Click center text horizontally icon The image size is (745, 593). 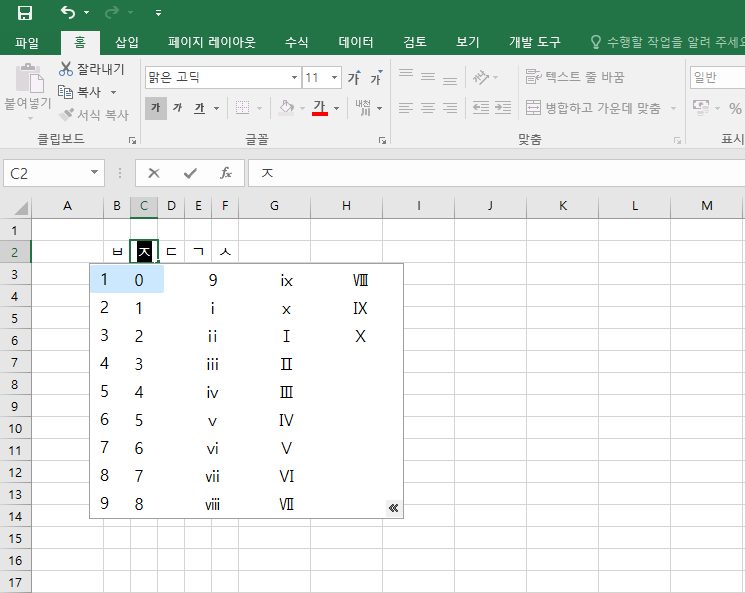pyautogui.click(x=428, y=108)
